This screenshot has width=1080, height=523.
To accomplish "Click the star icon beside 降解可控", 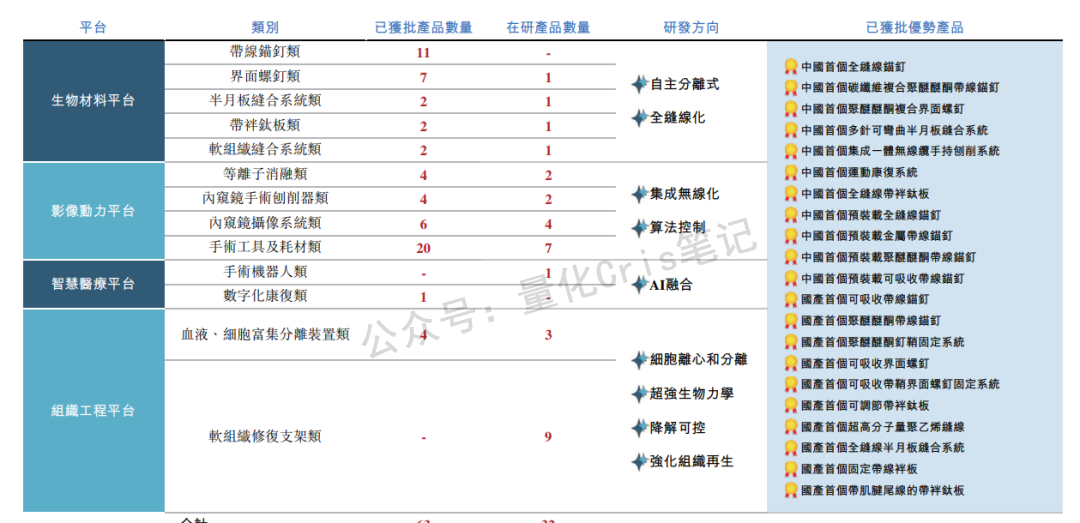I will (x=640, y=428).
